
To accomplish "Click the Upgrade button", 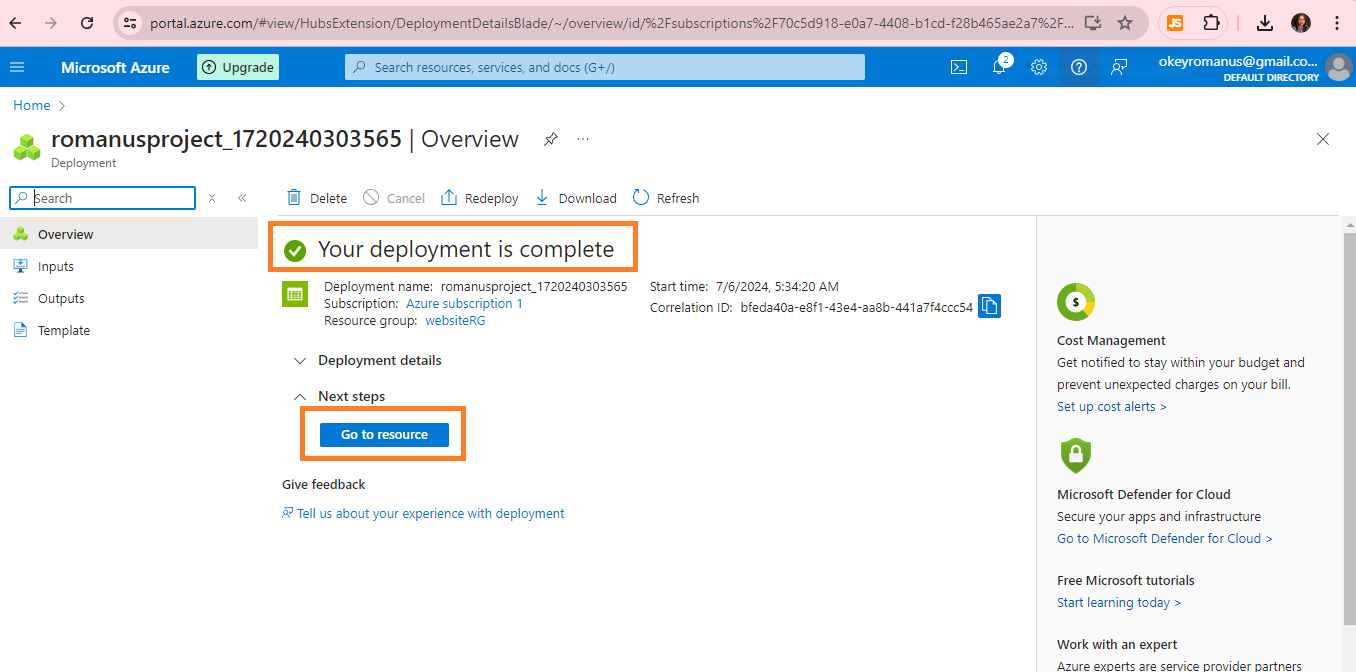I will 238,67.
